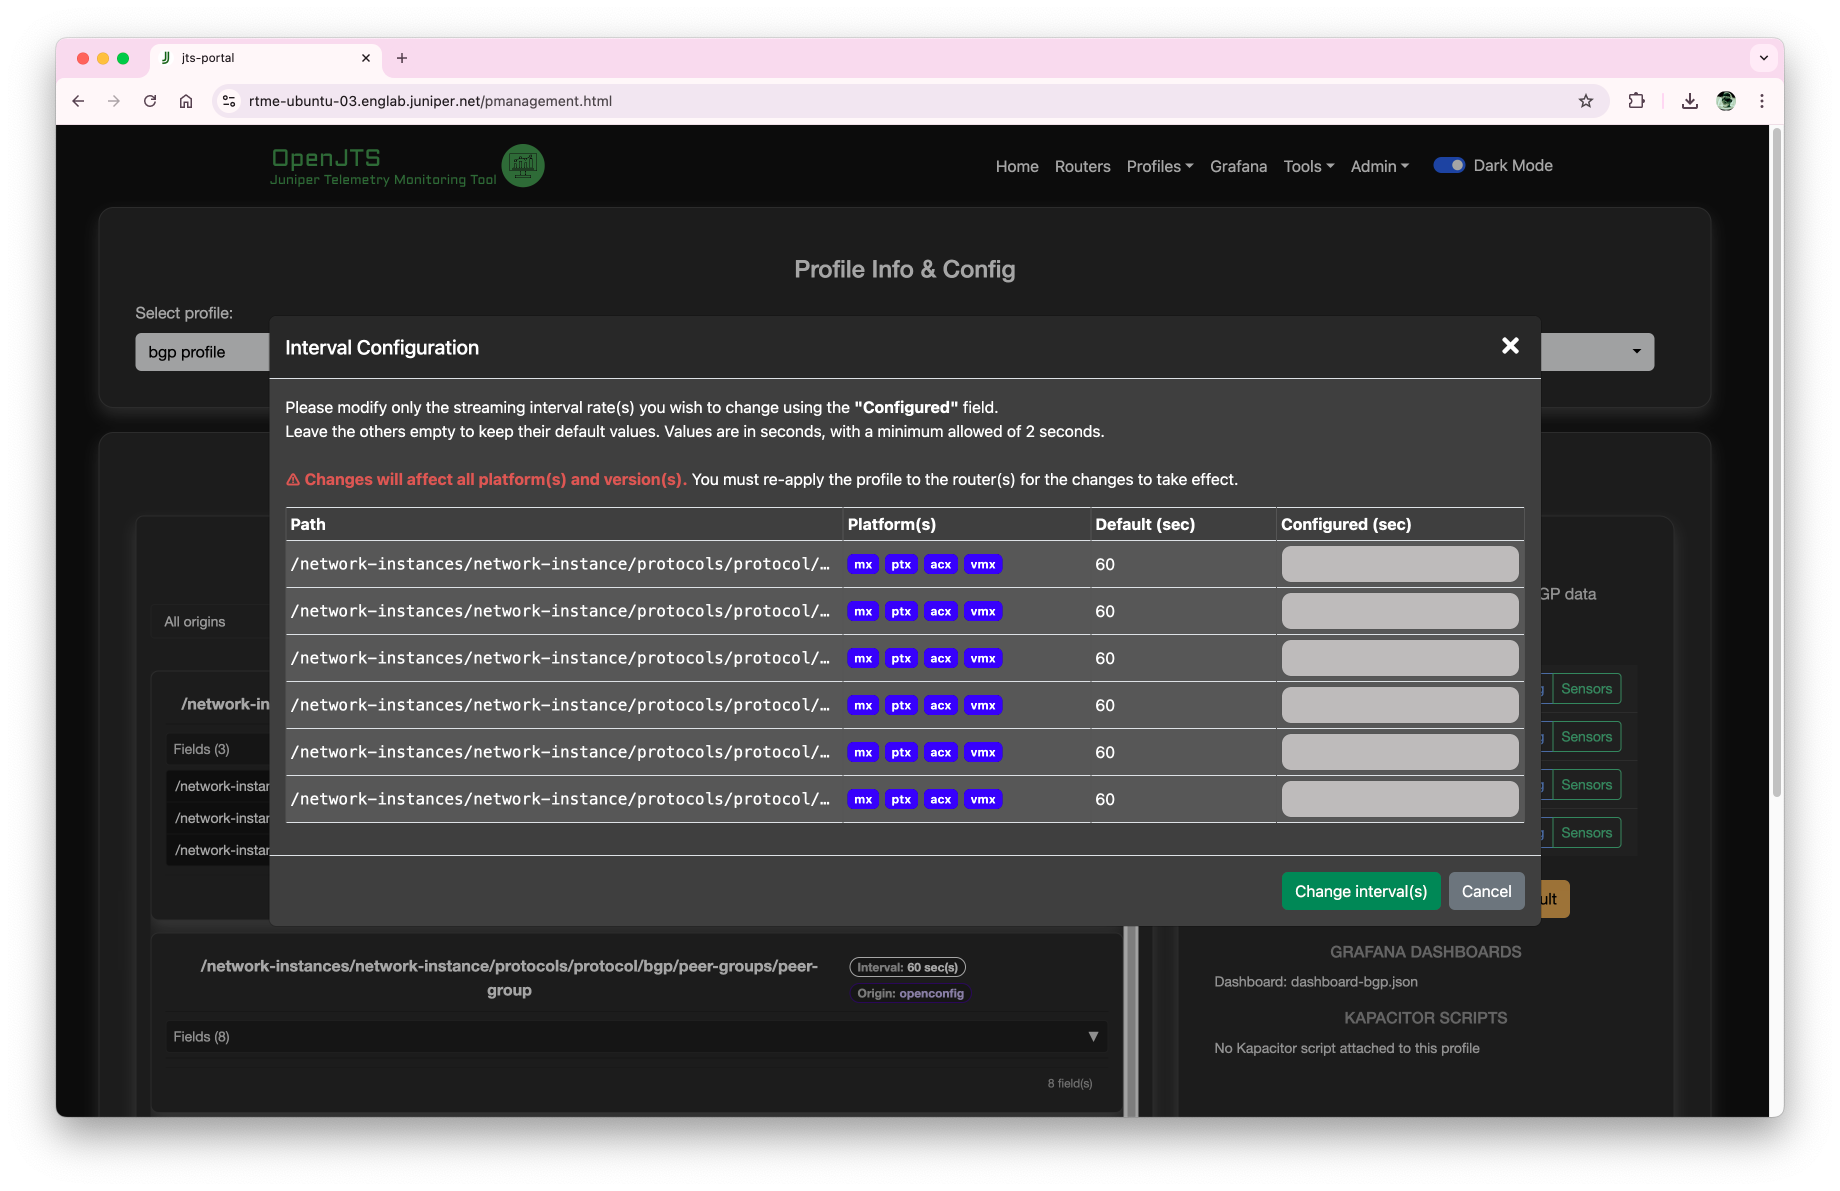Open the Admin dropdown menu
The height and width of the screenshot is (1191, 1840).
click(1379, 167)
